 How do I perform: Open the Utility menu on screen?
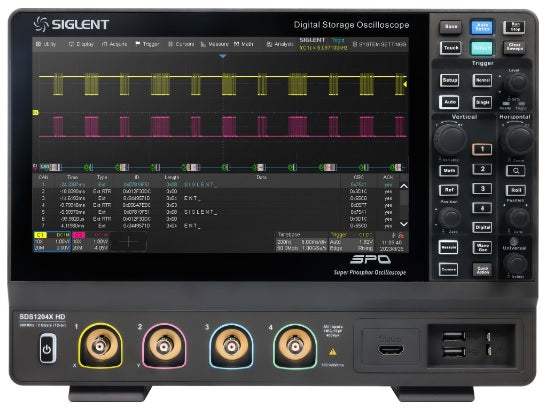(46, 44)
